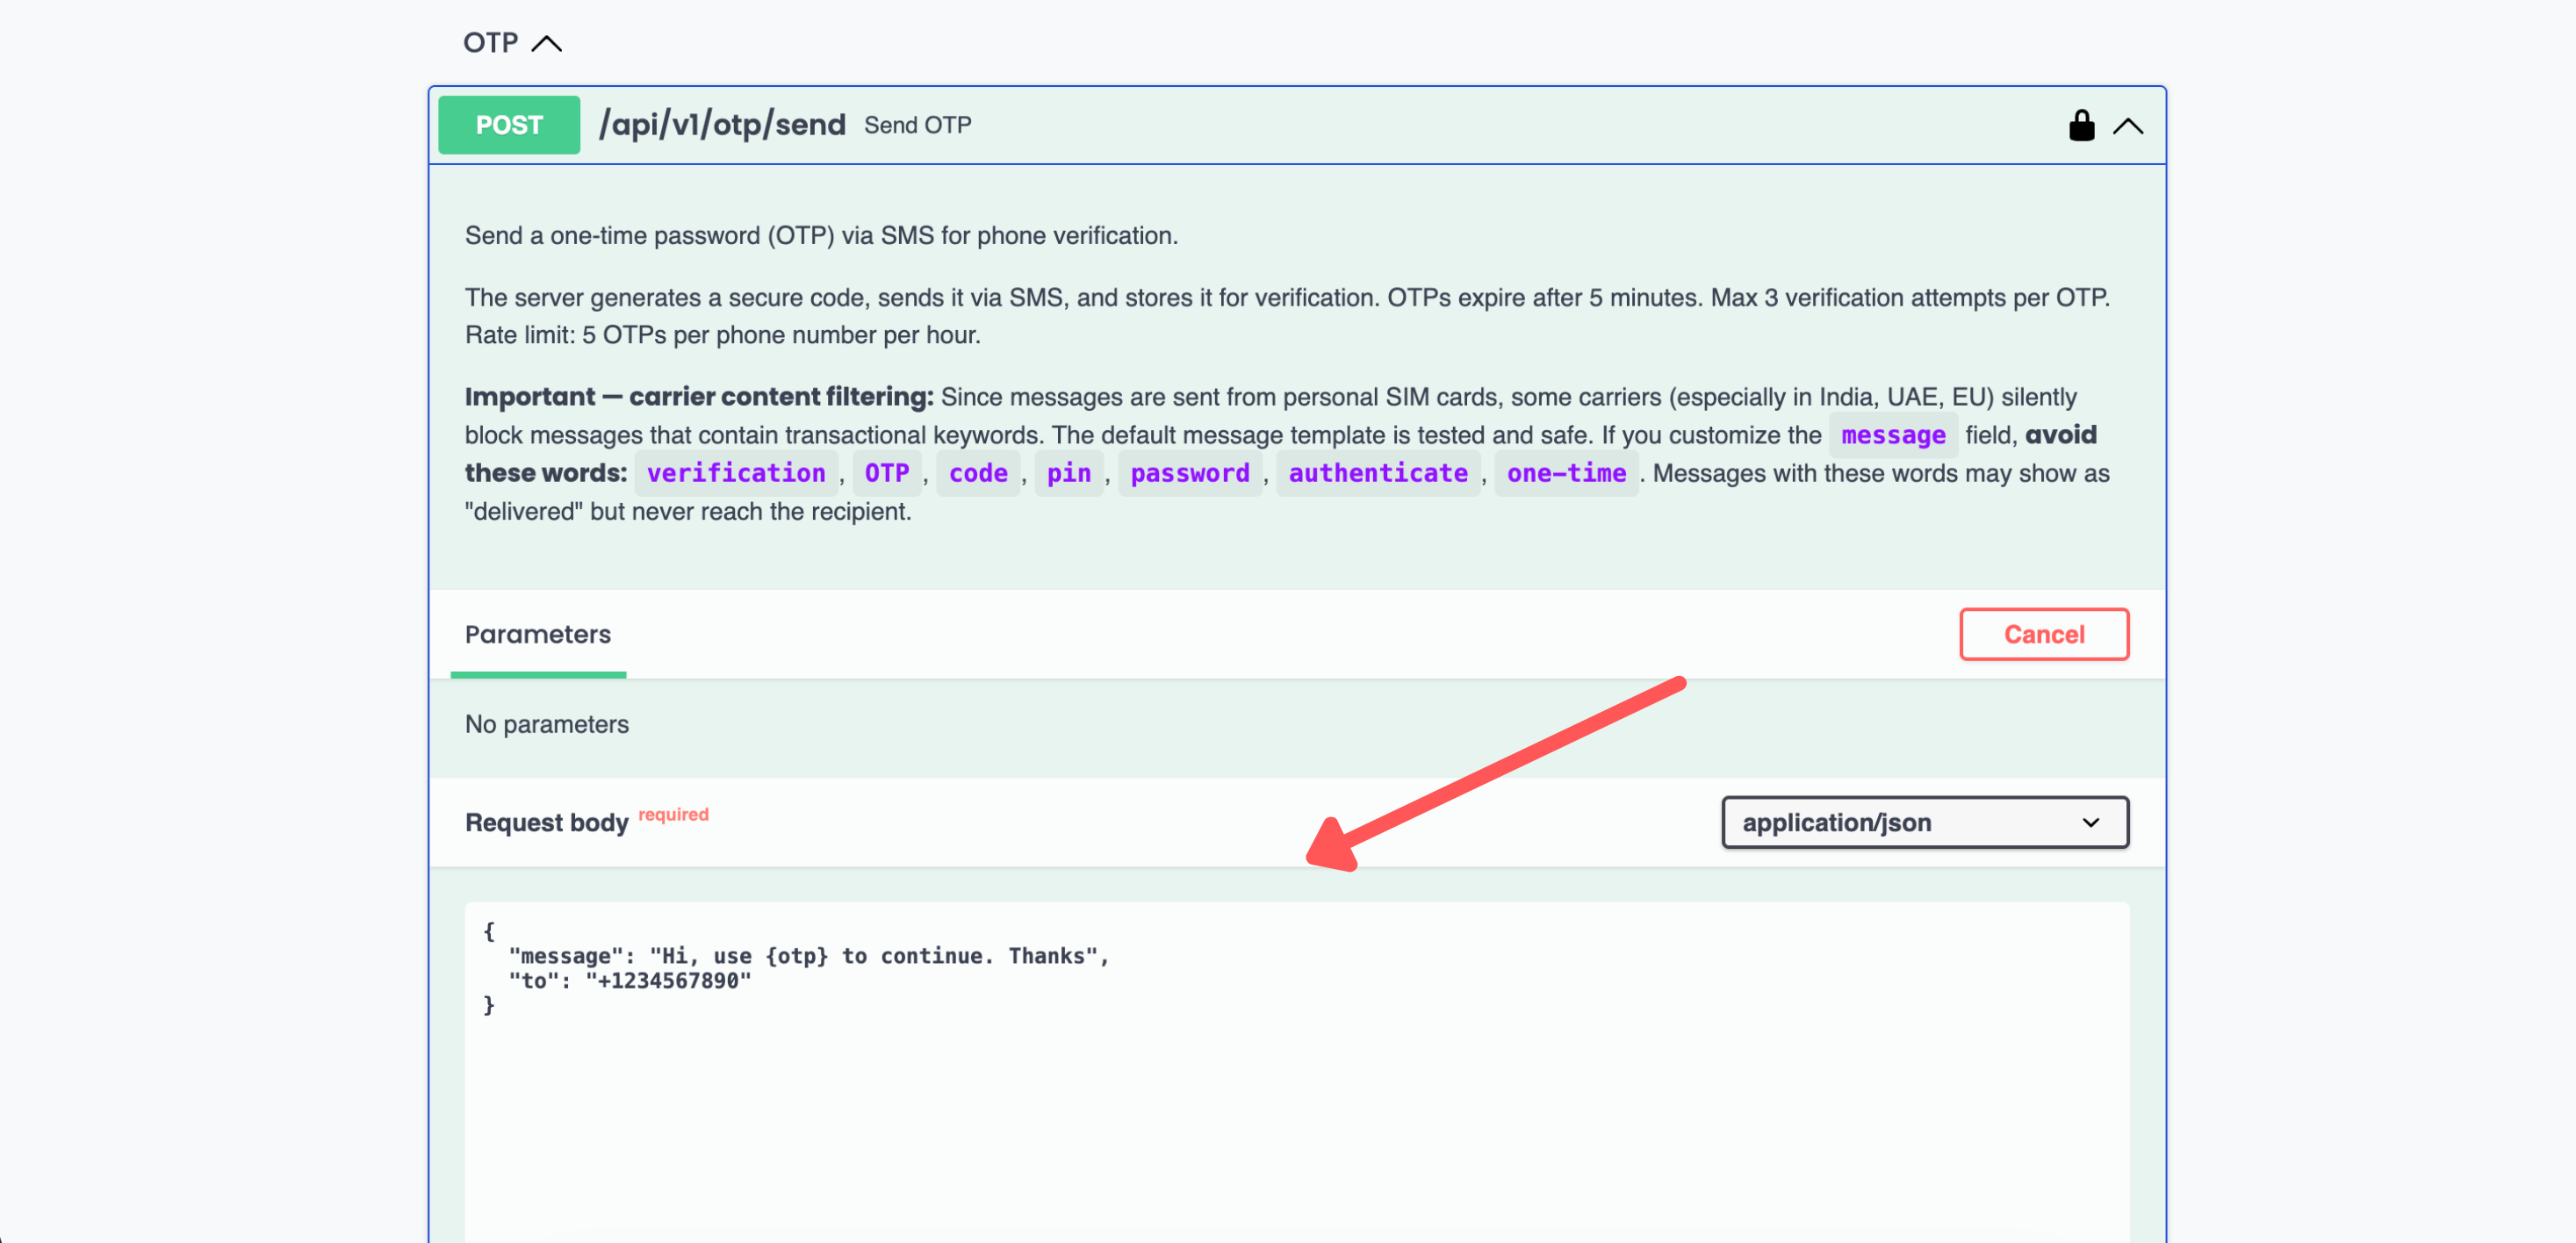Image resolution: width=2576 pixels, height=1243 pixels.
Task: Select the OTP keyword badge
Action: pos(886,473)
